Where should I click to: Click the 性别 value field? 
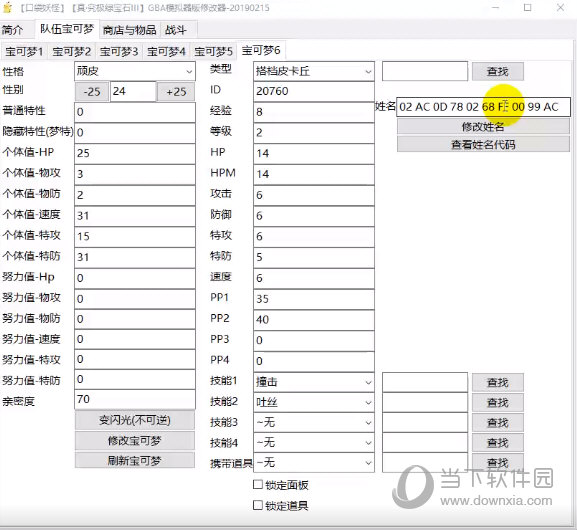(x=133, y=91)
